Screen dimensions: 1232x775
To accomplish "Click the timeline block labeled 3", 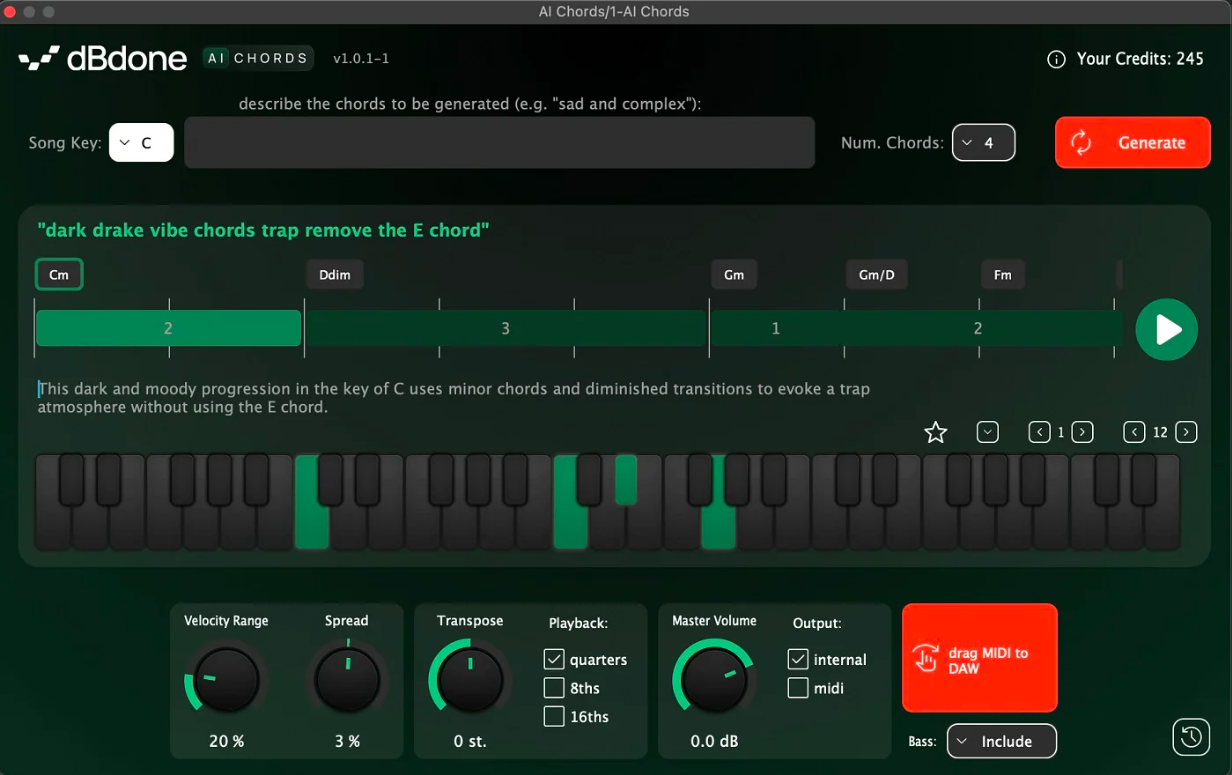I will (x=505, y=328).
